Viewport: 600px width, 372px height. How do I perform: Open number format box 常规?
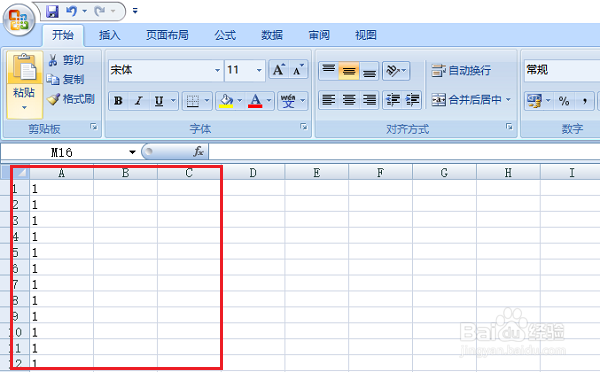point(562,70)
